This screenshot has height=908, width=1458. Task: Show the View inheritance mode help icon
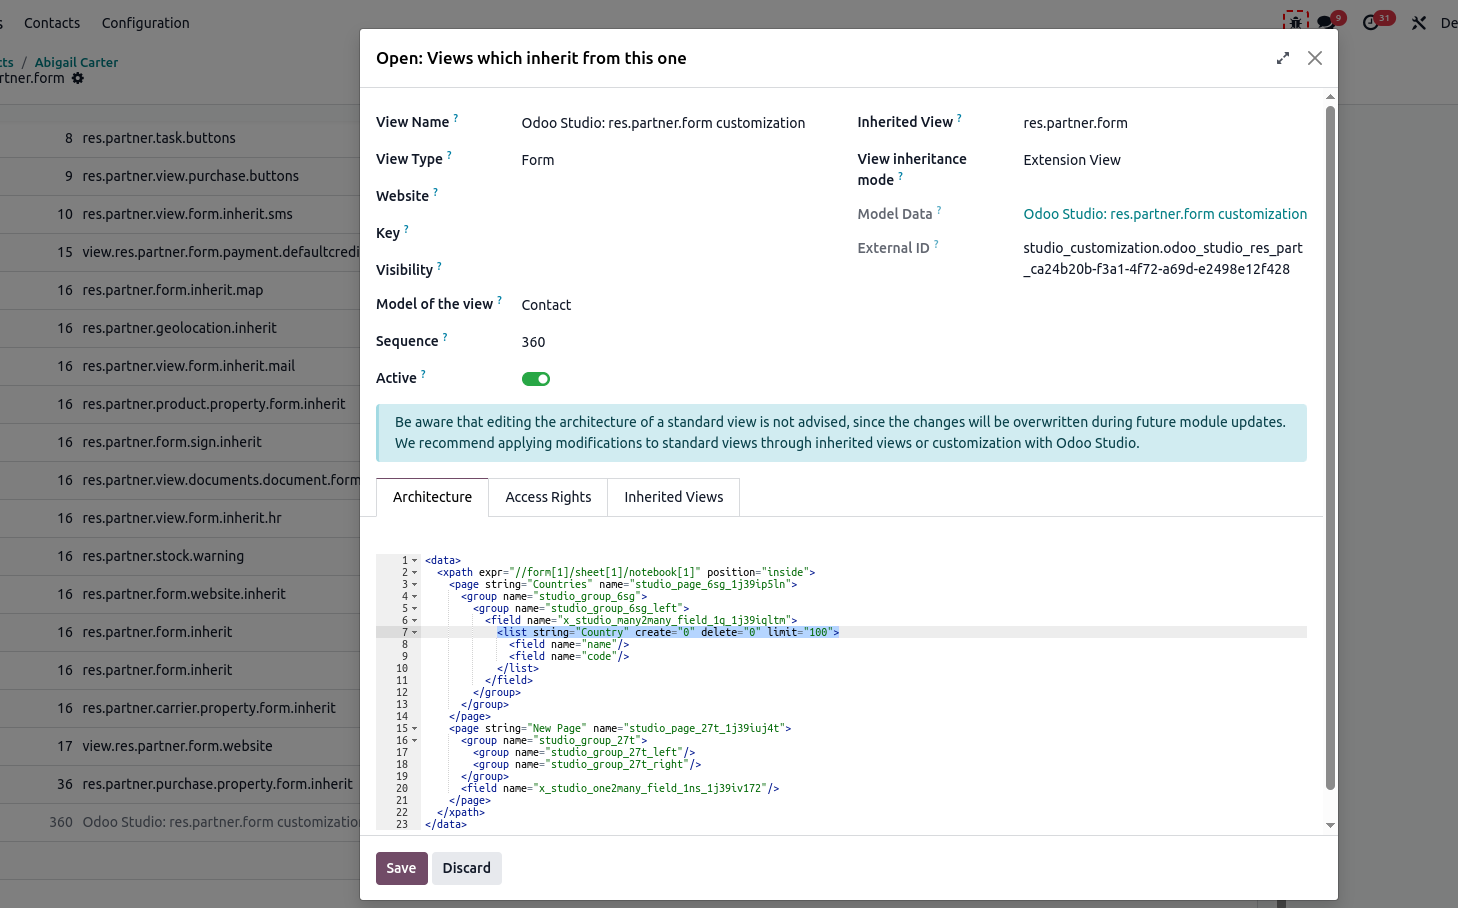(x=900, y=176)
